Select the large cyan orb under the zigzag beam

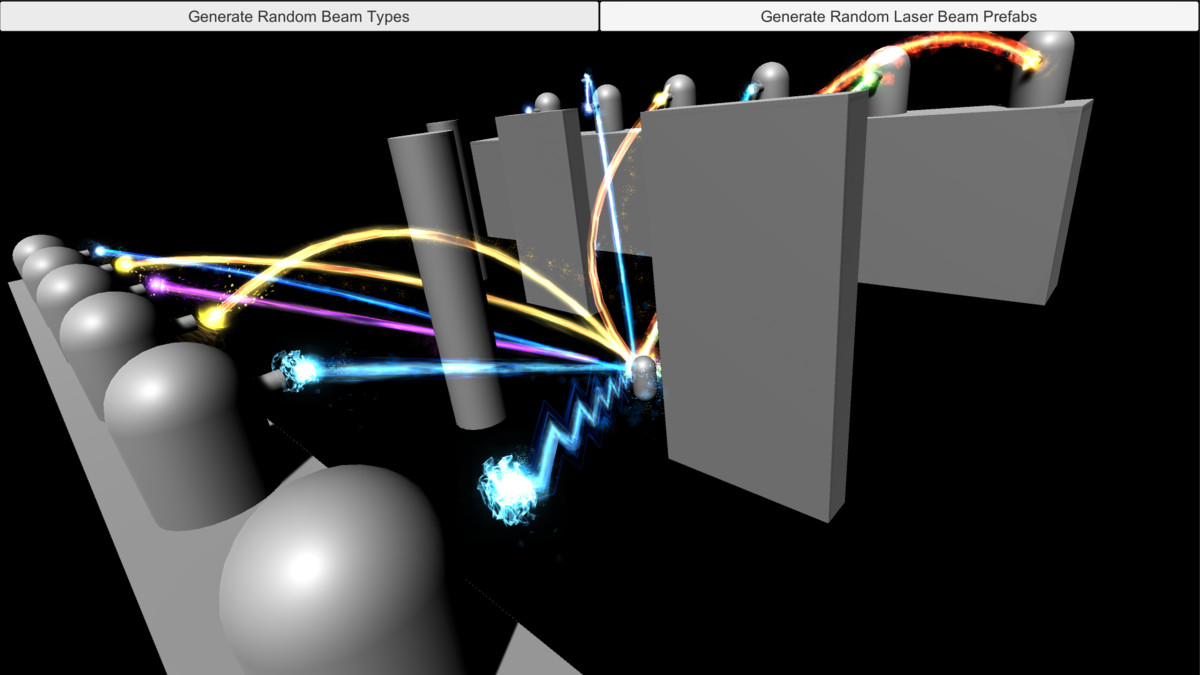pyautogui.click(x=509, y=487)
